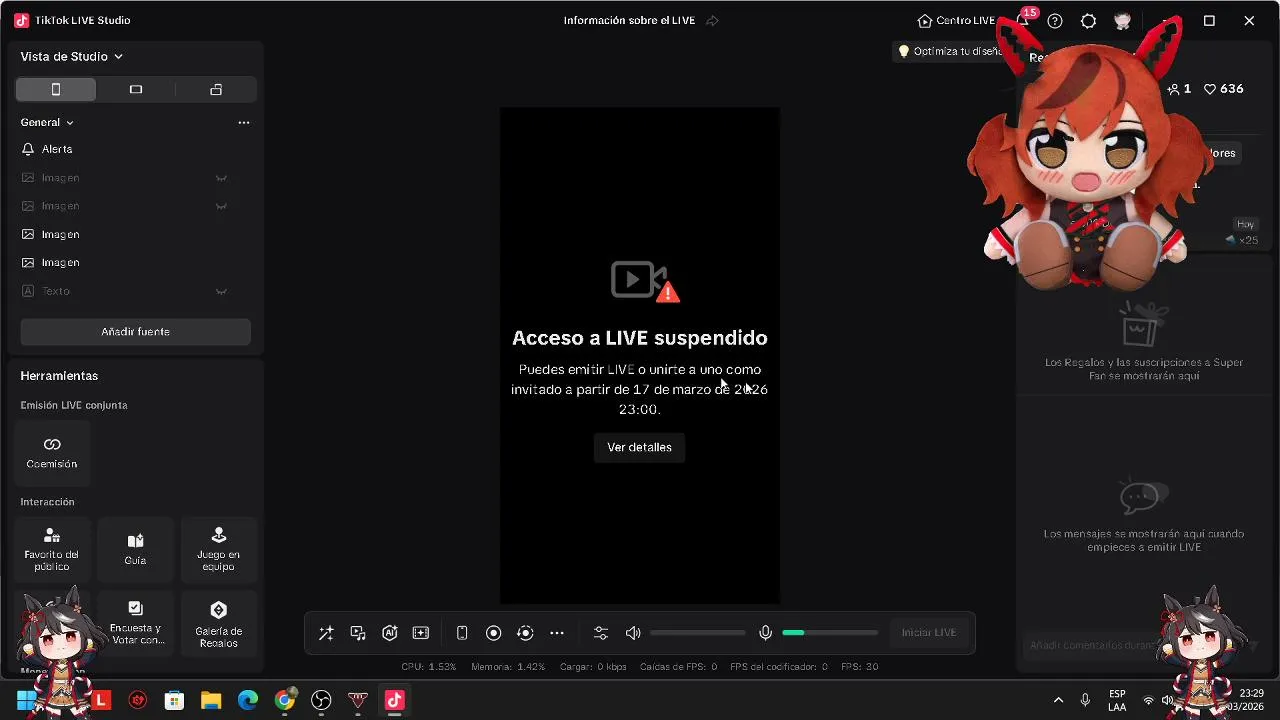This screenshot has width=1280, height=720.
Task: Open the settings icon in the title bar
Action: tap(1088, 21)
